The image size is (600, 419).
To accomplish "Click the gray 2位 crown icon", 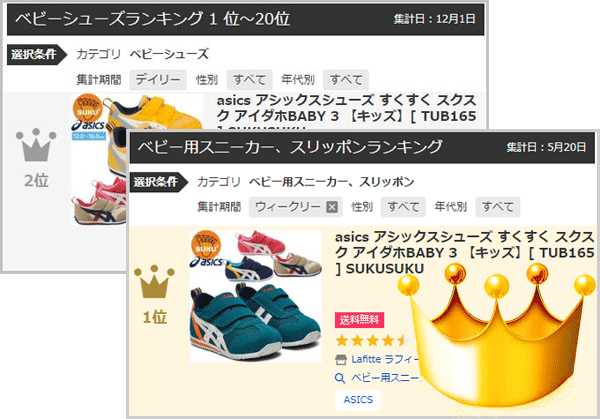I will pyautogui.click(x=36, y=145).
